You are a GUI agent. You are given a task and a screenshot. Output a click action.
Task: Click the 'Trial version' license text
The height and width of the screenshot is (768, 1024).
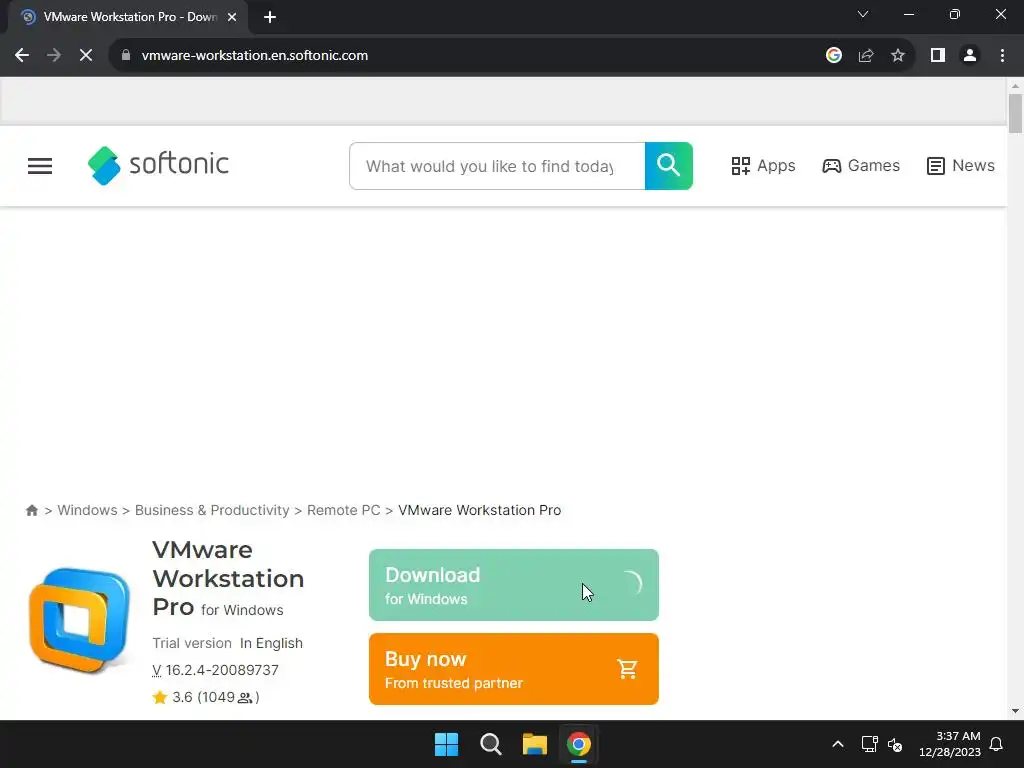click(191, 643)
